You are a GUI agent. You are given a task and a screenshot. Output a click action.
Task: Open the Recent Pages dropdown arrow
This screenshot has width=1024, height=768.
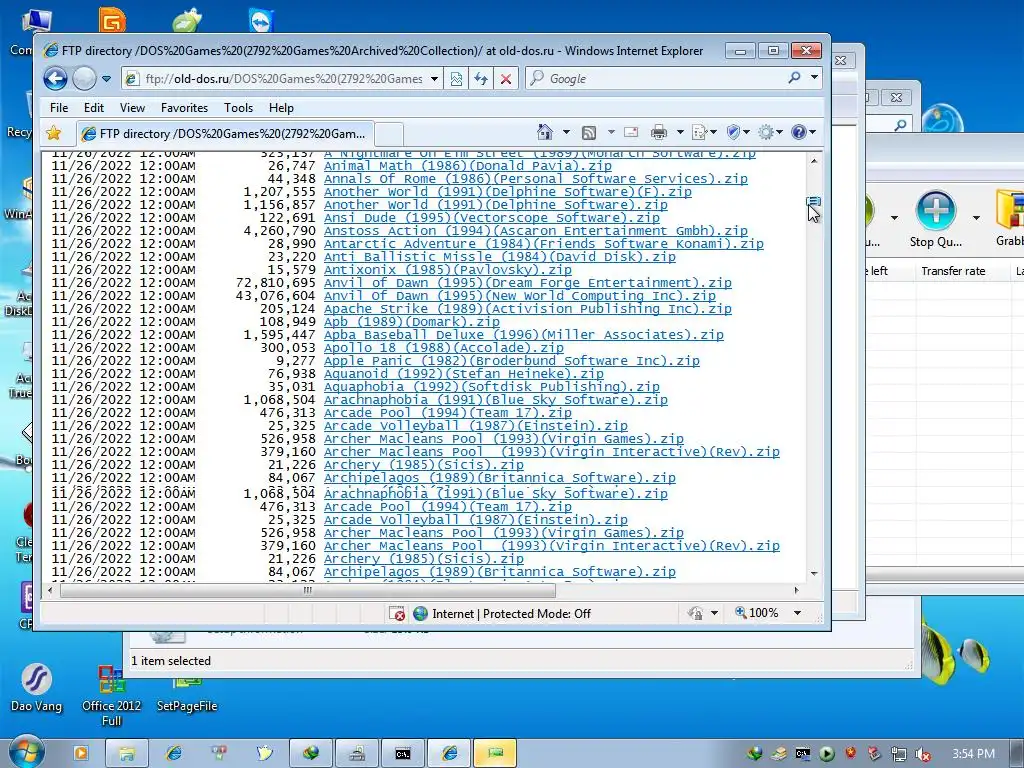coord(106,79)
